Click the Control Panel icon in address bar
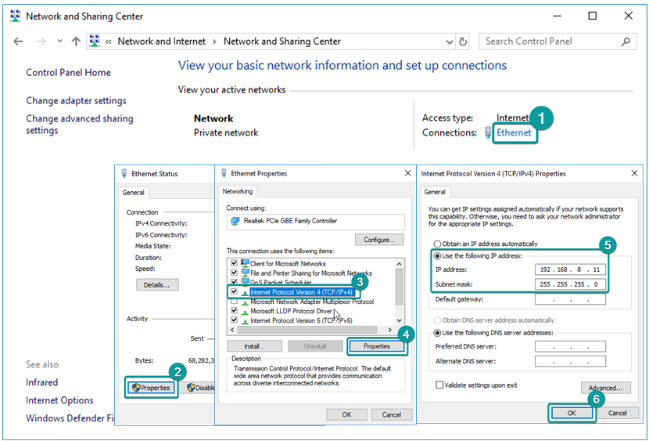Screen dimensions: 650x441 (x=95, y=41)
